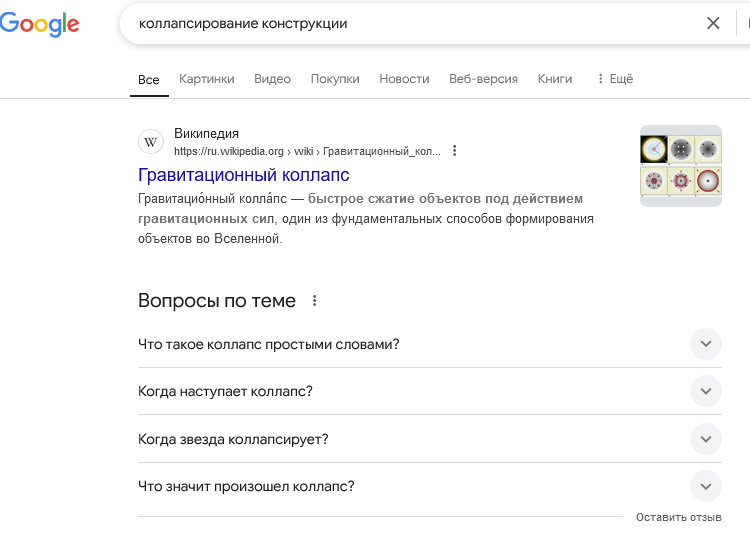The image size is (750, 546).
Task: Switch to the Картинки tab
Action: [x=207, y=79]
